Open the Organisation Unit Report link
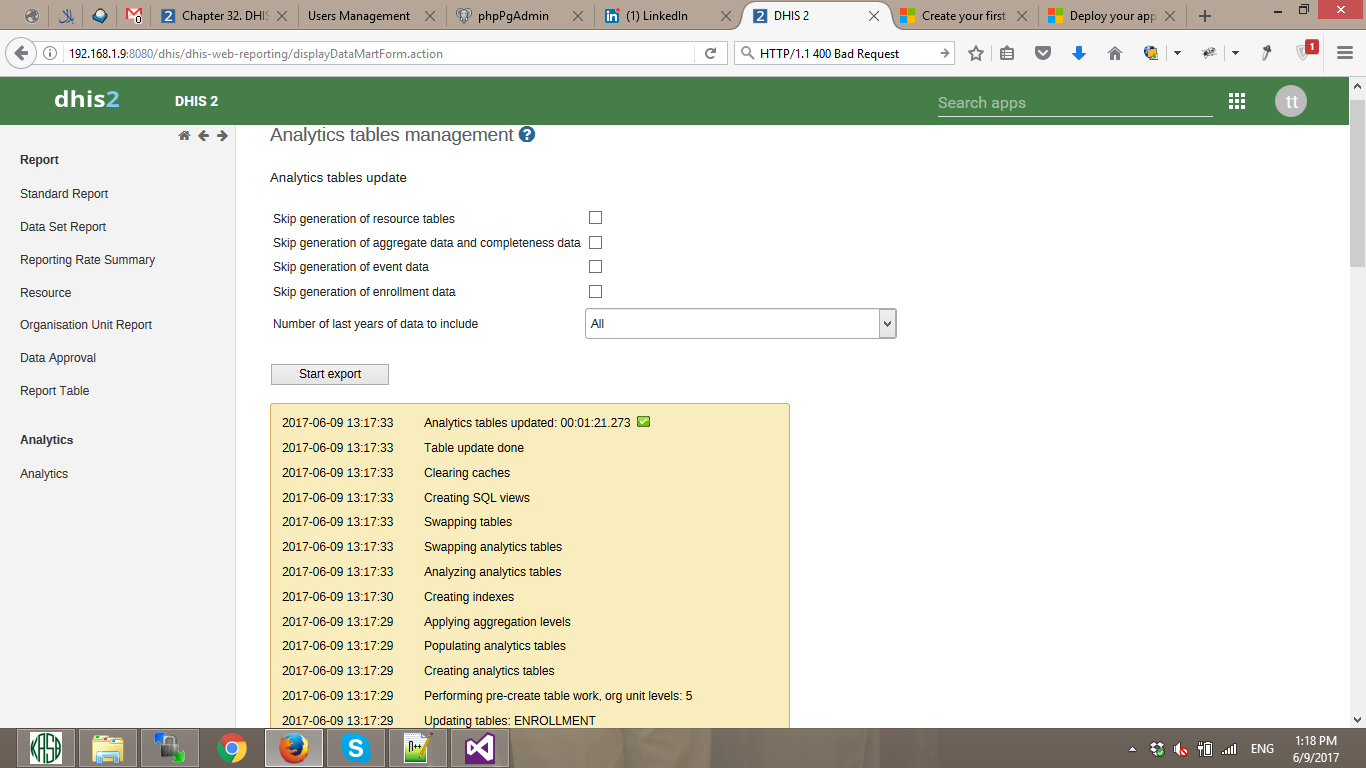Viewport: 1366px width, 768px height. coord(86,325)
